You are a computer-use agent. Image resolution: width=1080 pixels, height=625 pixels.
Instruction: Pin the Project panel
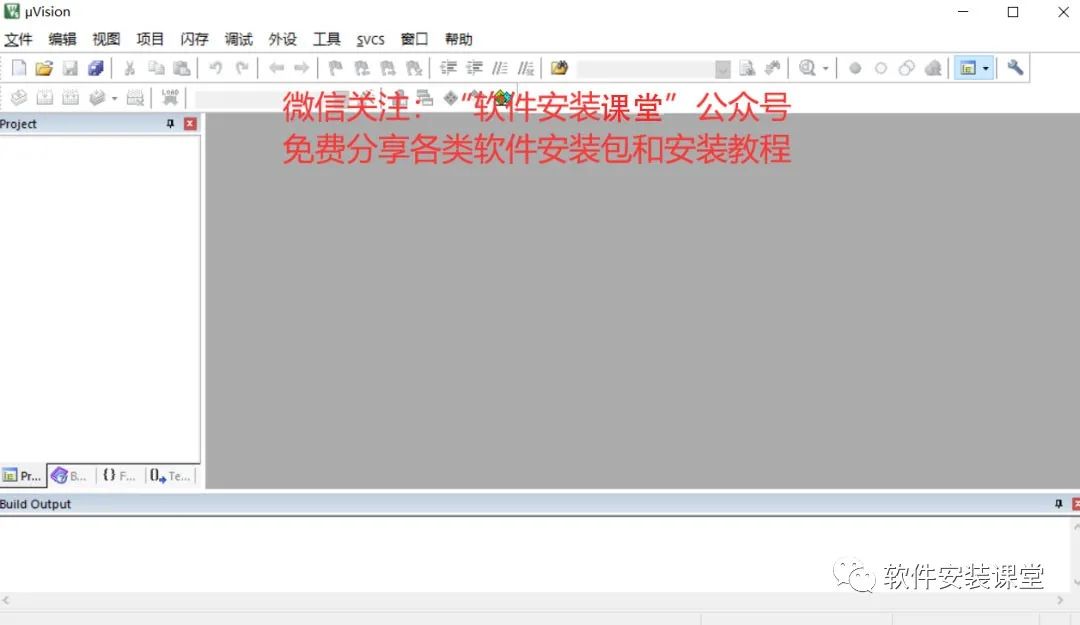click(170, 124)
